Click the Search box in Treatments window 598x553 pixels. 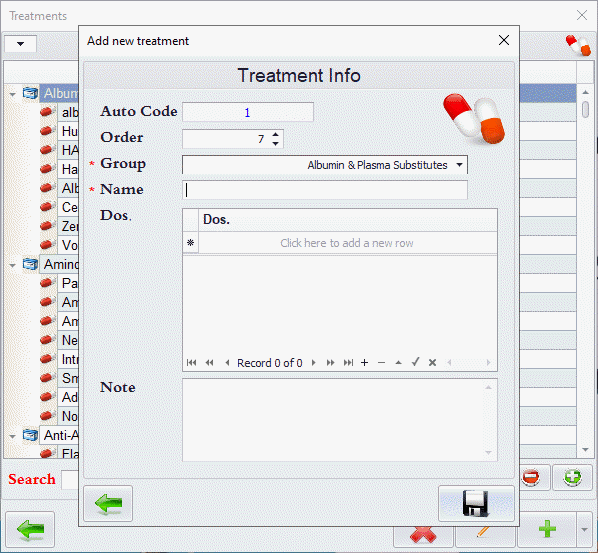click(70, 480)
